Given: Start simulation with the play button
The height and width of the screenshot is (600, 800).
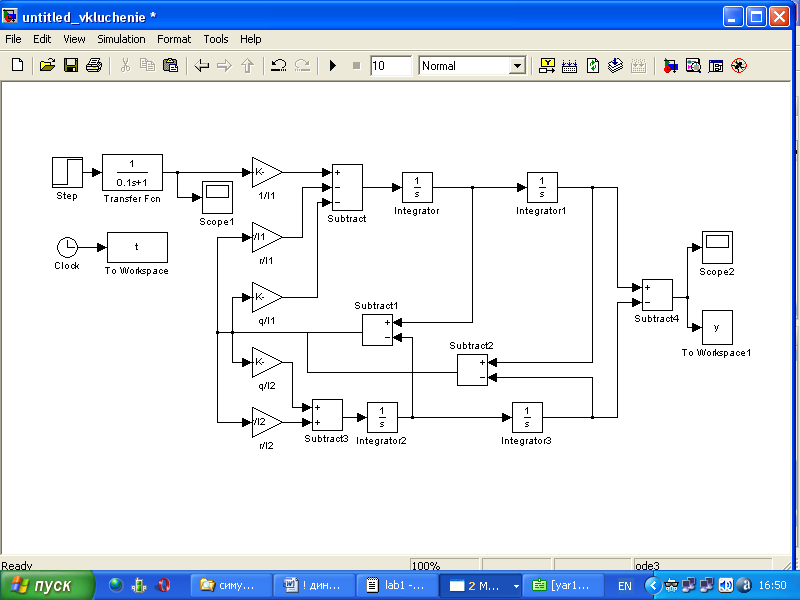Looking at the screenshot, I should (x=333, y=66).
